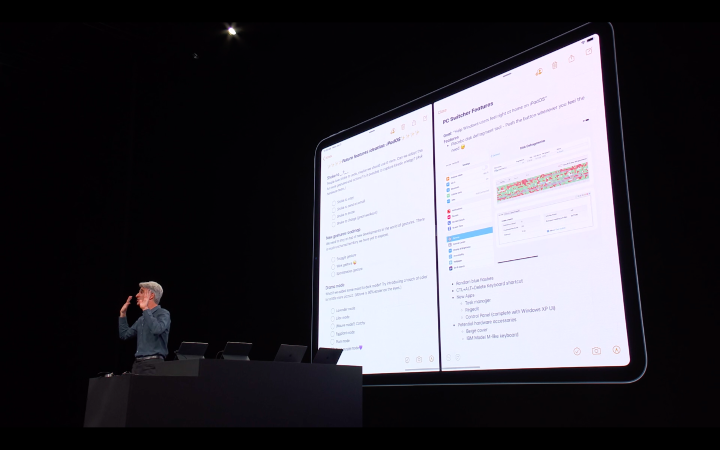720x450 pixels.
Task: Tap the CTL+ALT+Delete keyboard shortcut bullet
Action: [x=489, y=286]
